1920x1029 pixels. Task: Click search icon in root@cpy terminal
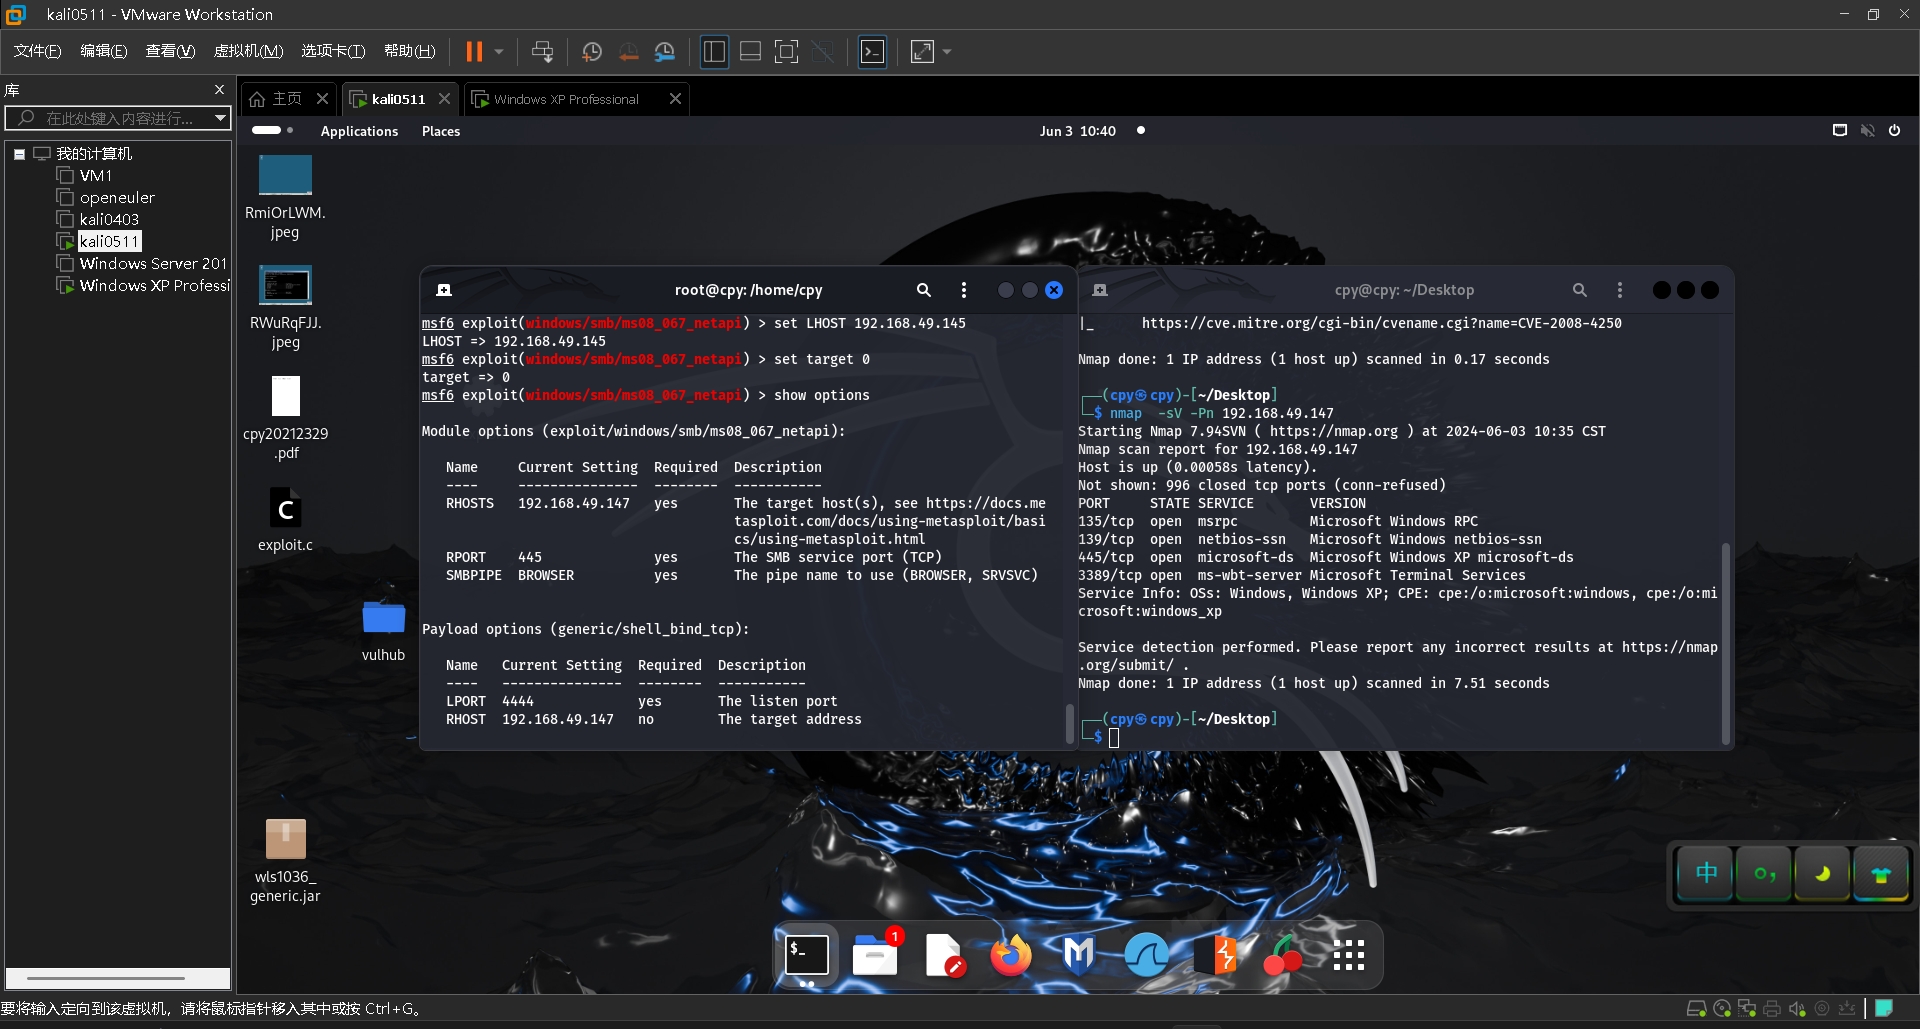coord(923,290)
